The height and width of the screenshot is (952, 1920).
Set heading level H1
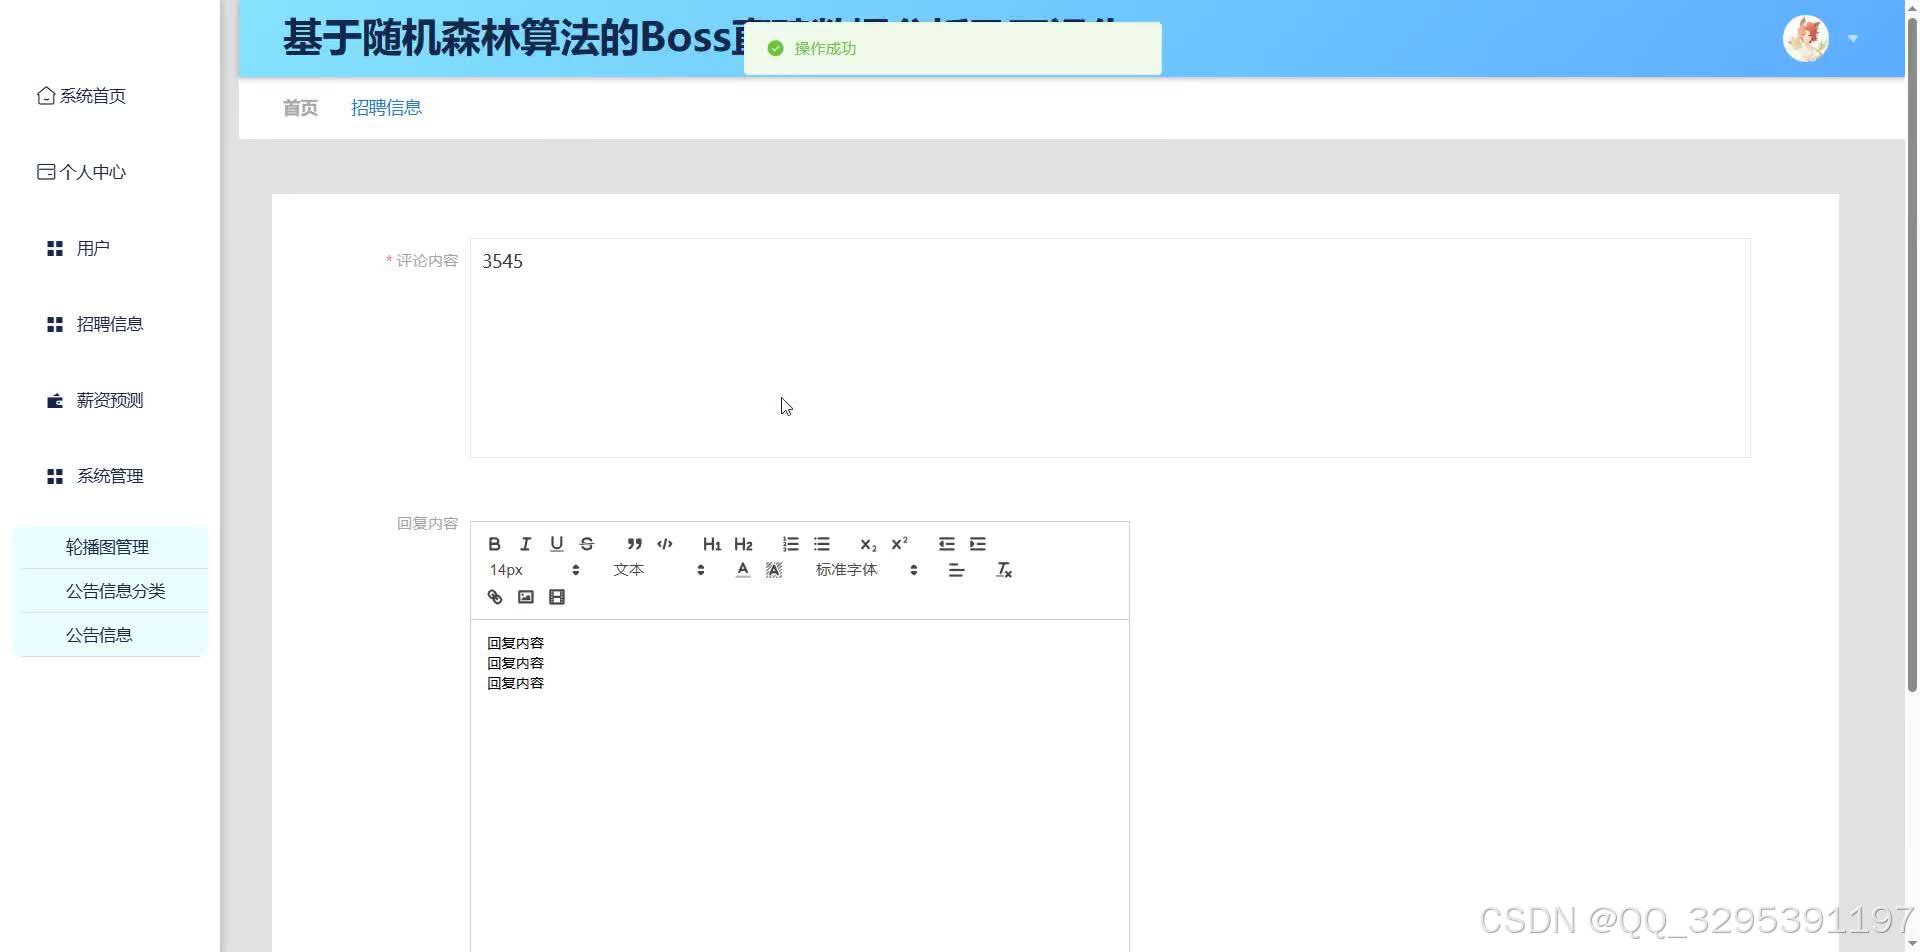coord(712,544)
